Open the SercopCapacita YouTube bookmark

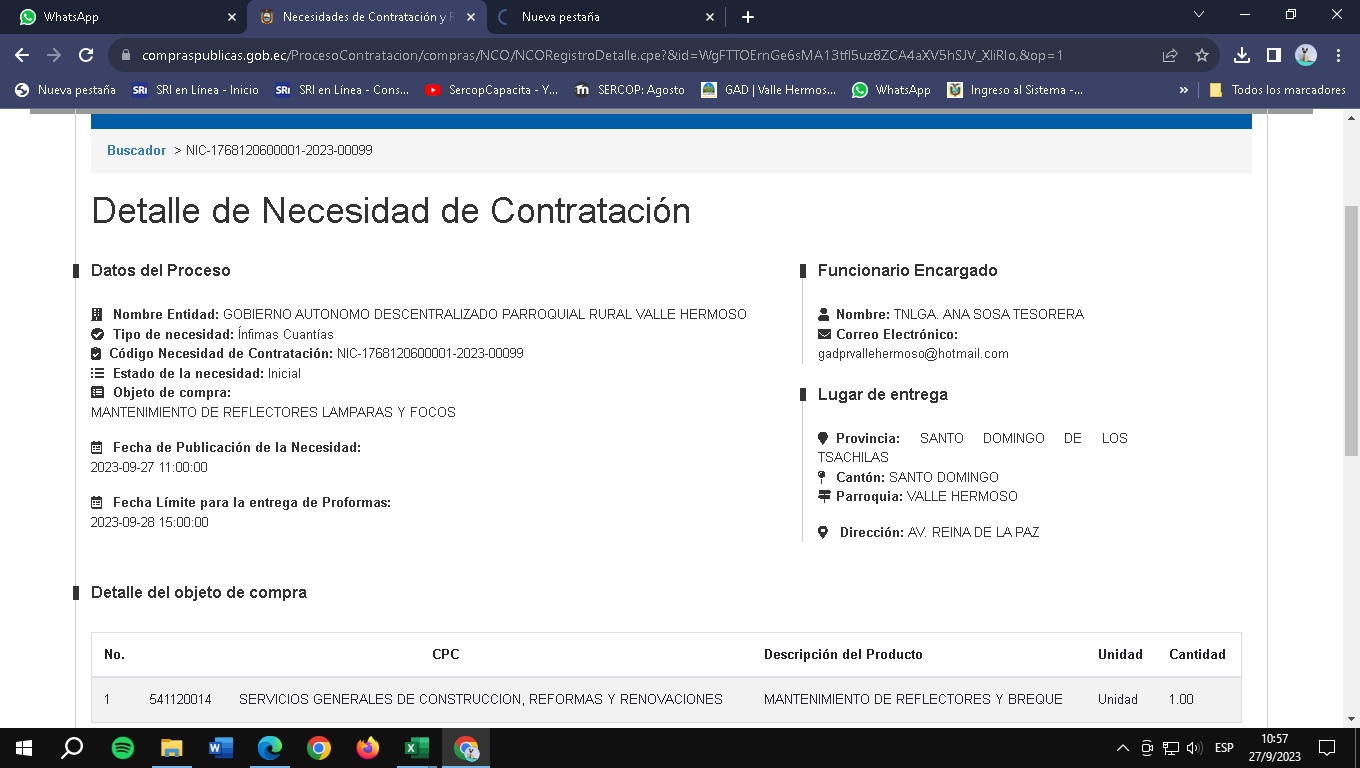coord(492,90)
